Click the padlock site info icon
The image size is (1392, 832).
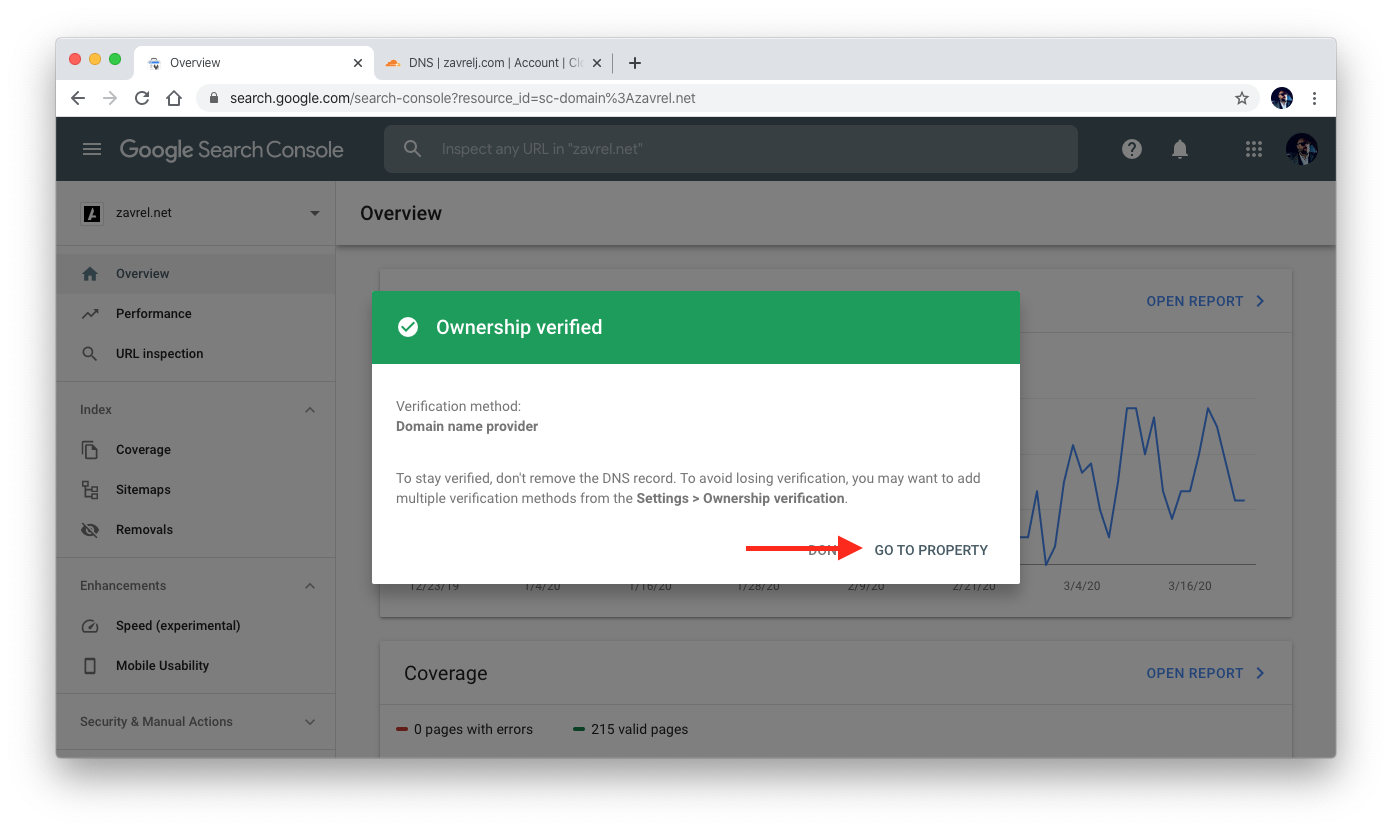213,98
